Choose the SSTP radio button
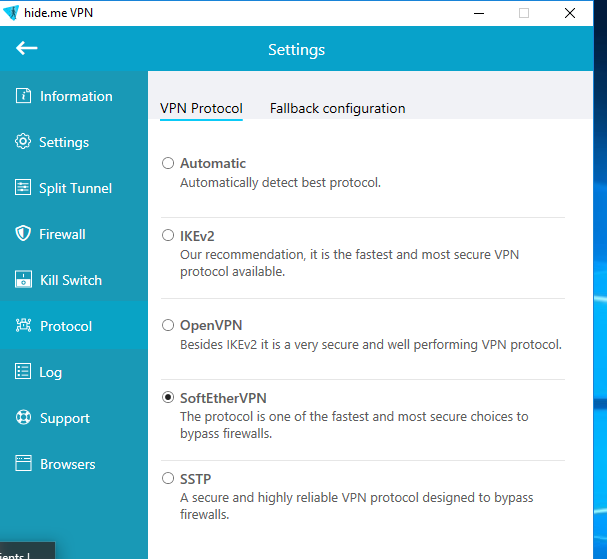This screenshot has height=559, width=607. (x=168, y=478)
